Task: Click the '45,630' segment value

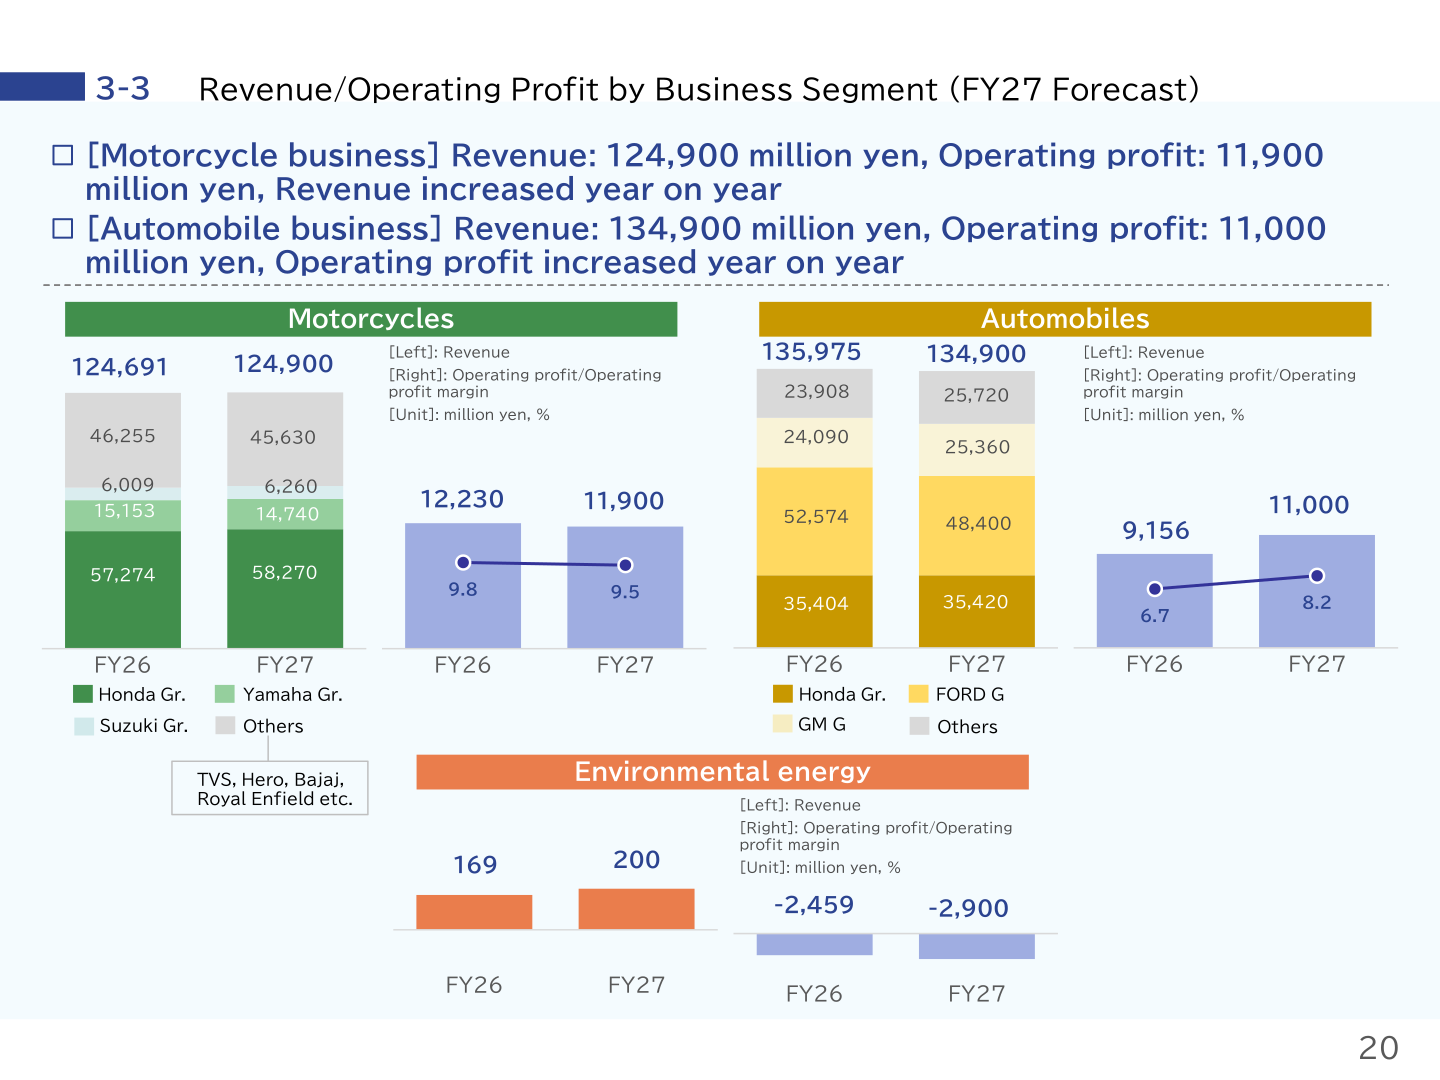Action: [x=283, y=438]
